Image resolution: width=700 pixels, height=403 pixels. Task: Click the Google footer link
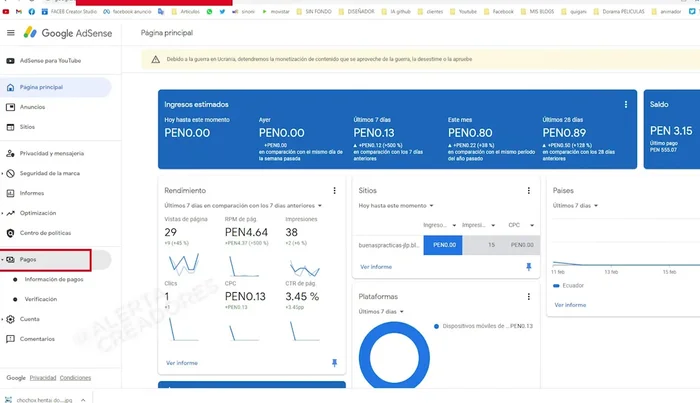[x=16, y=378]
